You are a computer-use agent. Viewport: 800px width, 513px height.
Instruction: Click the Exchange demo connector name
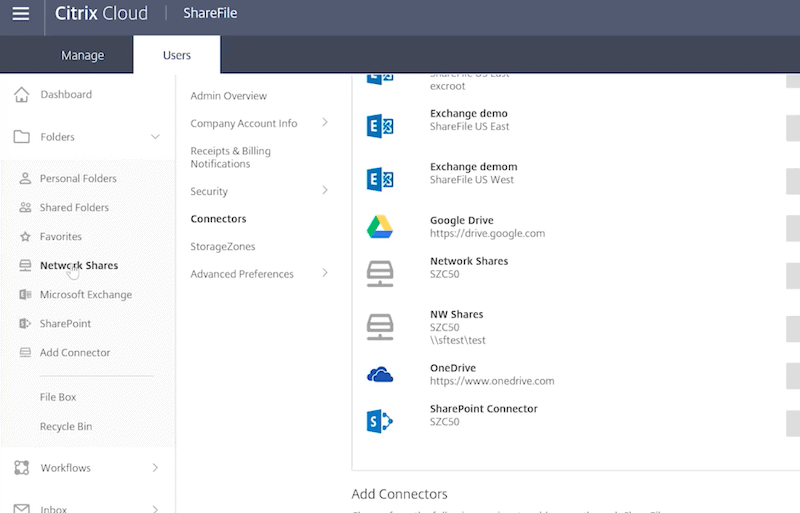coord(469,113)
